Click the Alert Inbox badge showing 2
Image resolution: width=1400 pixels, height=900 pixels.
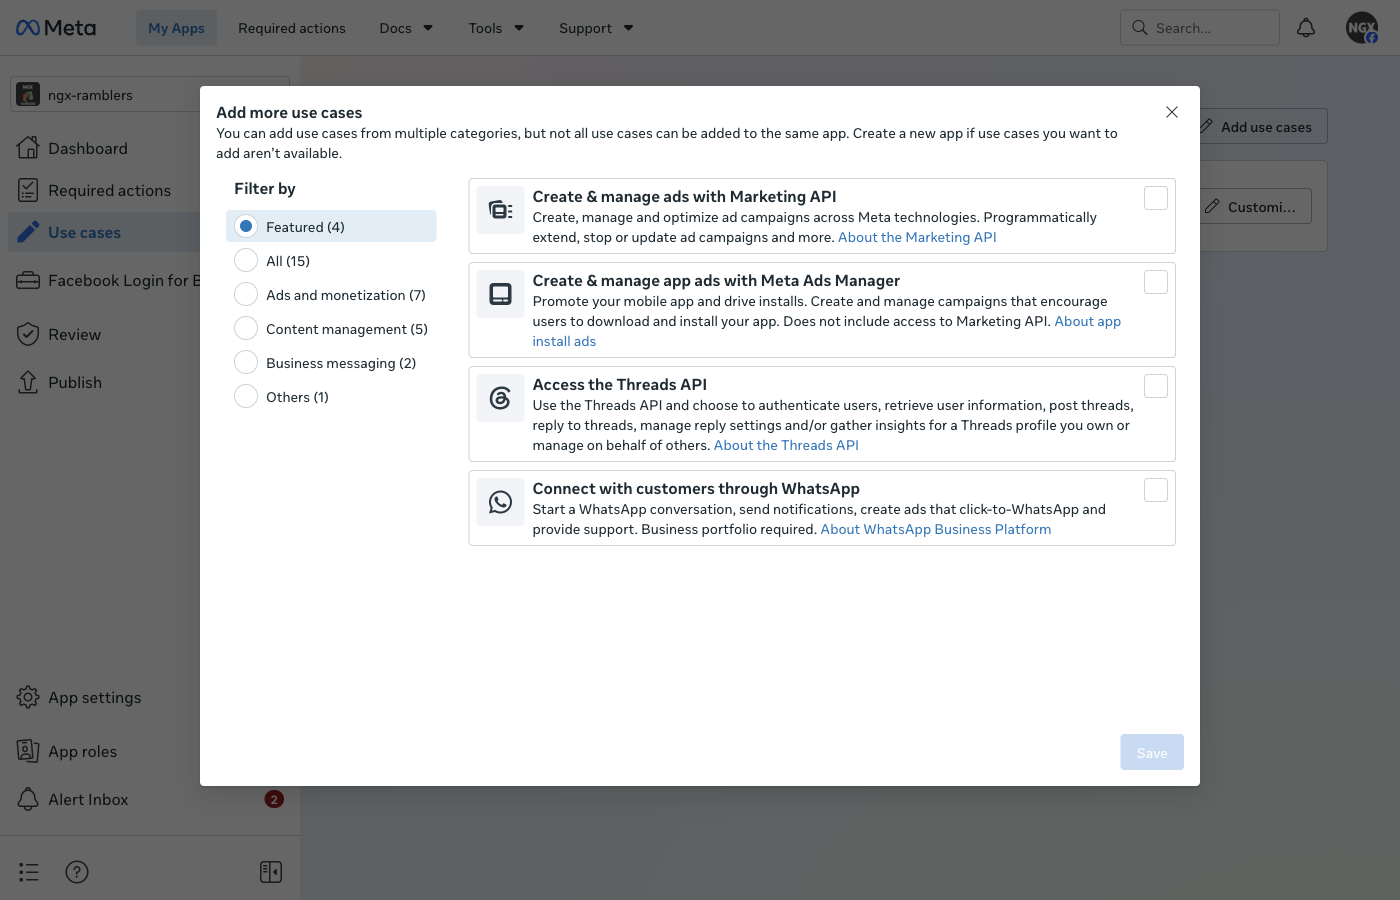click(274, 799)
